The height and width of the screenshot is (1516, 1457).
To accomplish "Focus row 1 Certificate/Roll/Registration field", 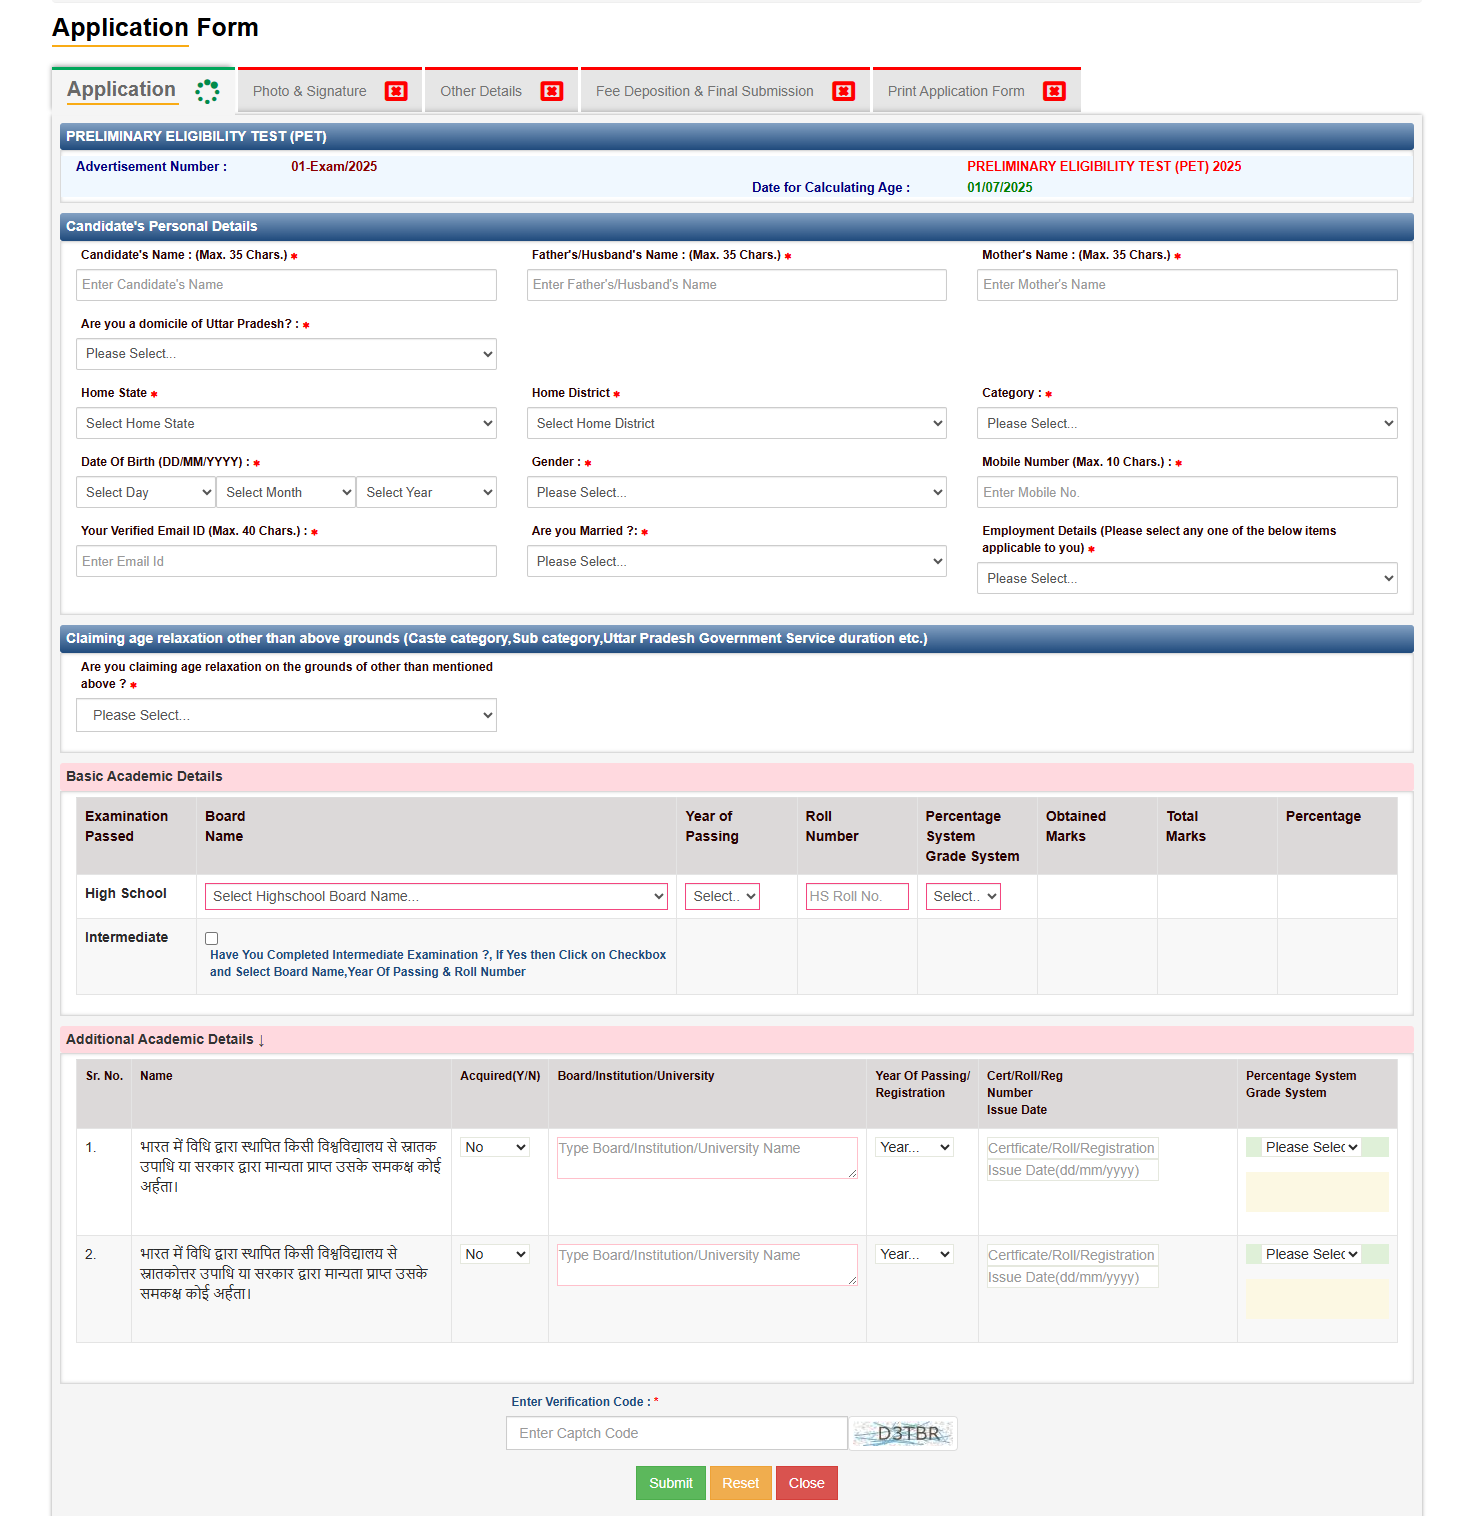I will click(x=1072, y=1148).
